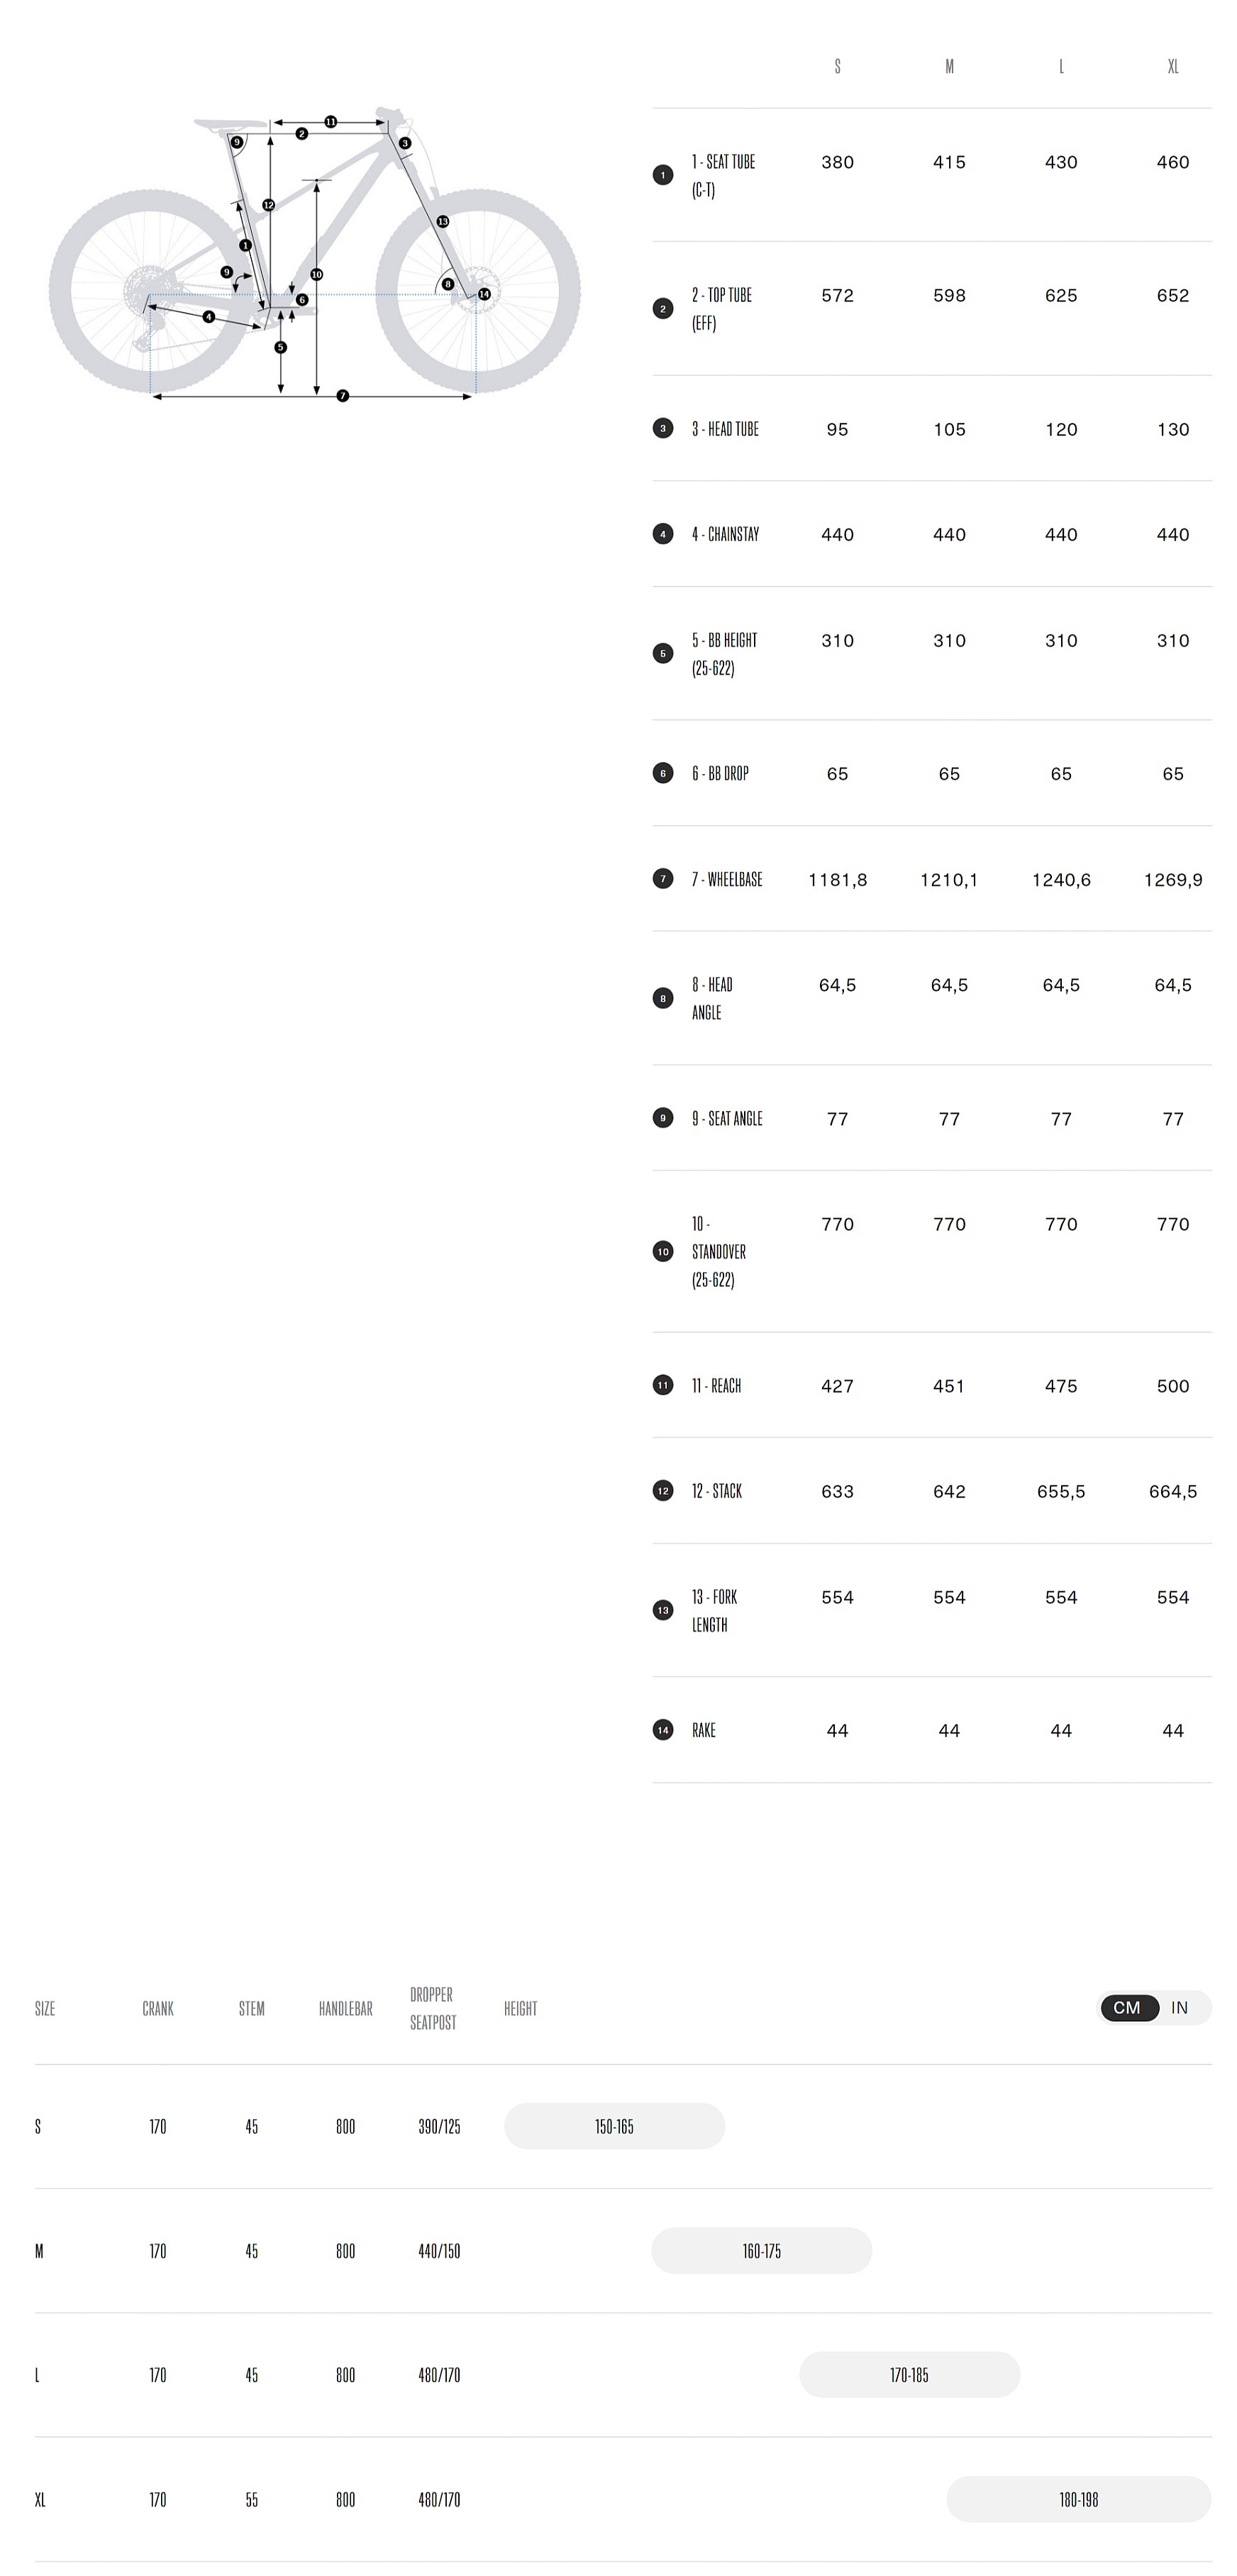Click the number 11 reach row icon

coord(662,1385)
